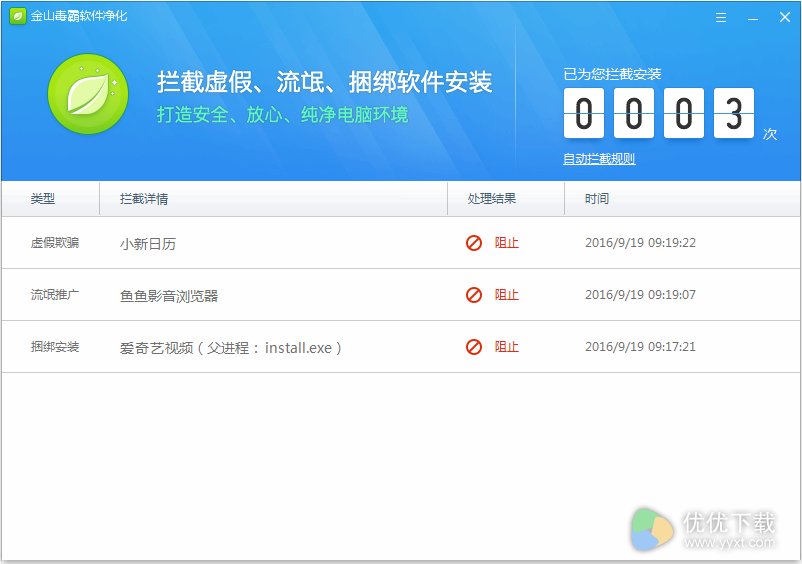Screen dimensions: 802x564
Task: Click the title text 金山毒霸软件净化
Action: [x=78, y=16]
